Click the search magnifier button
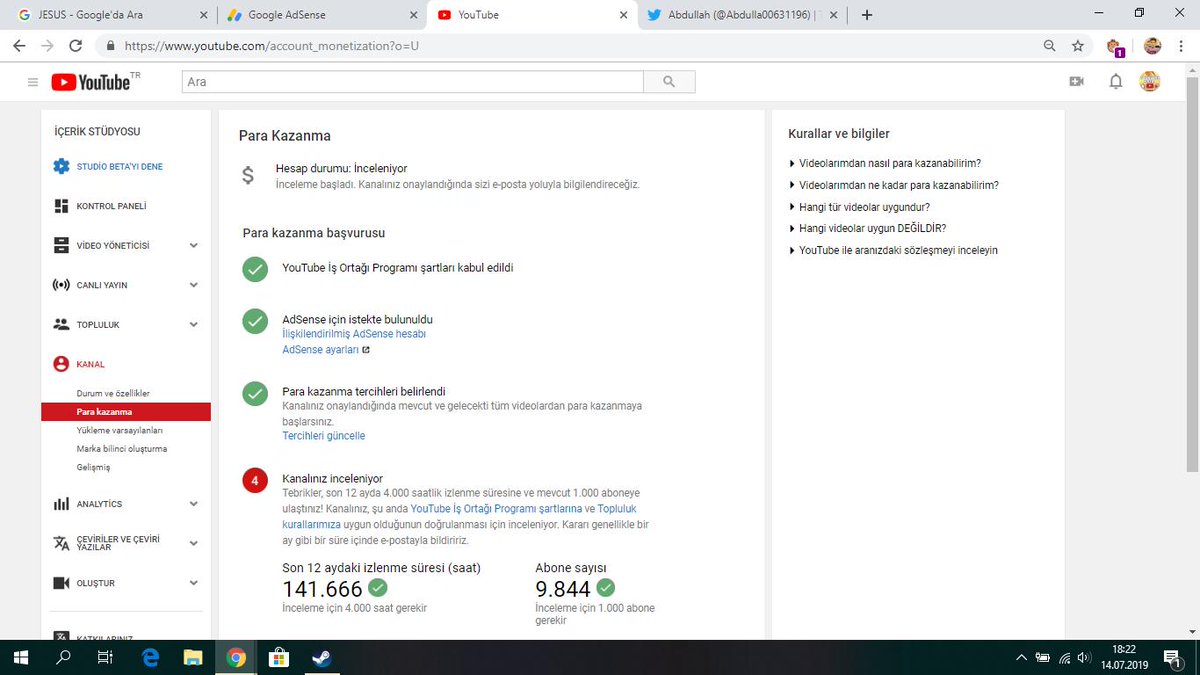This screenshot has width=1200, height=675. tap(669, 82)
